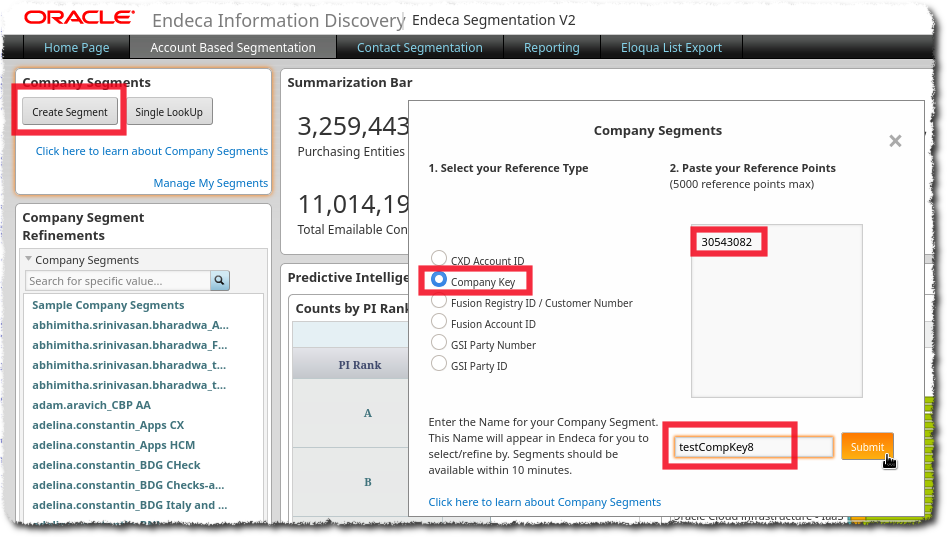Click the magnifier search icon in Company Segments
Image resolution: width=947 pixels, height=537 pixels.
[x=220, y=280]
